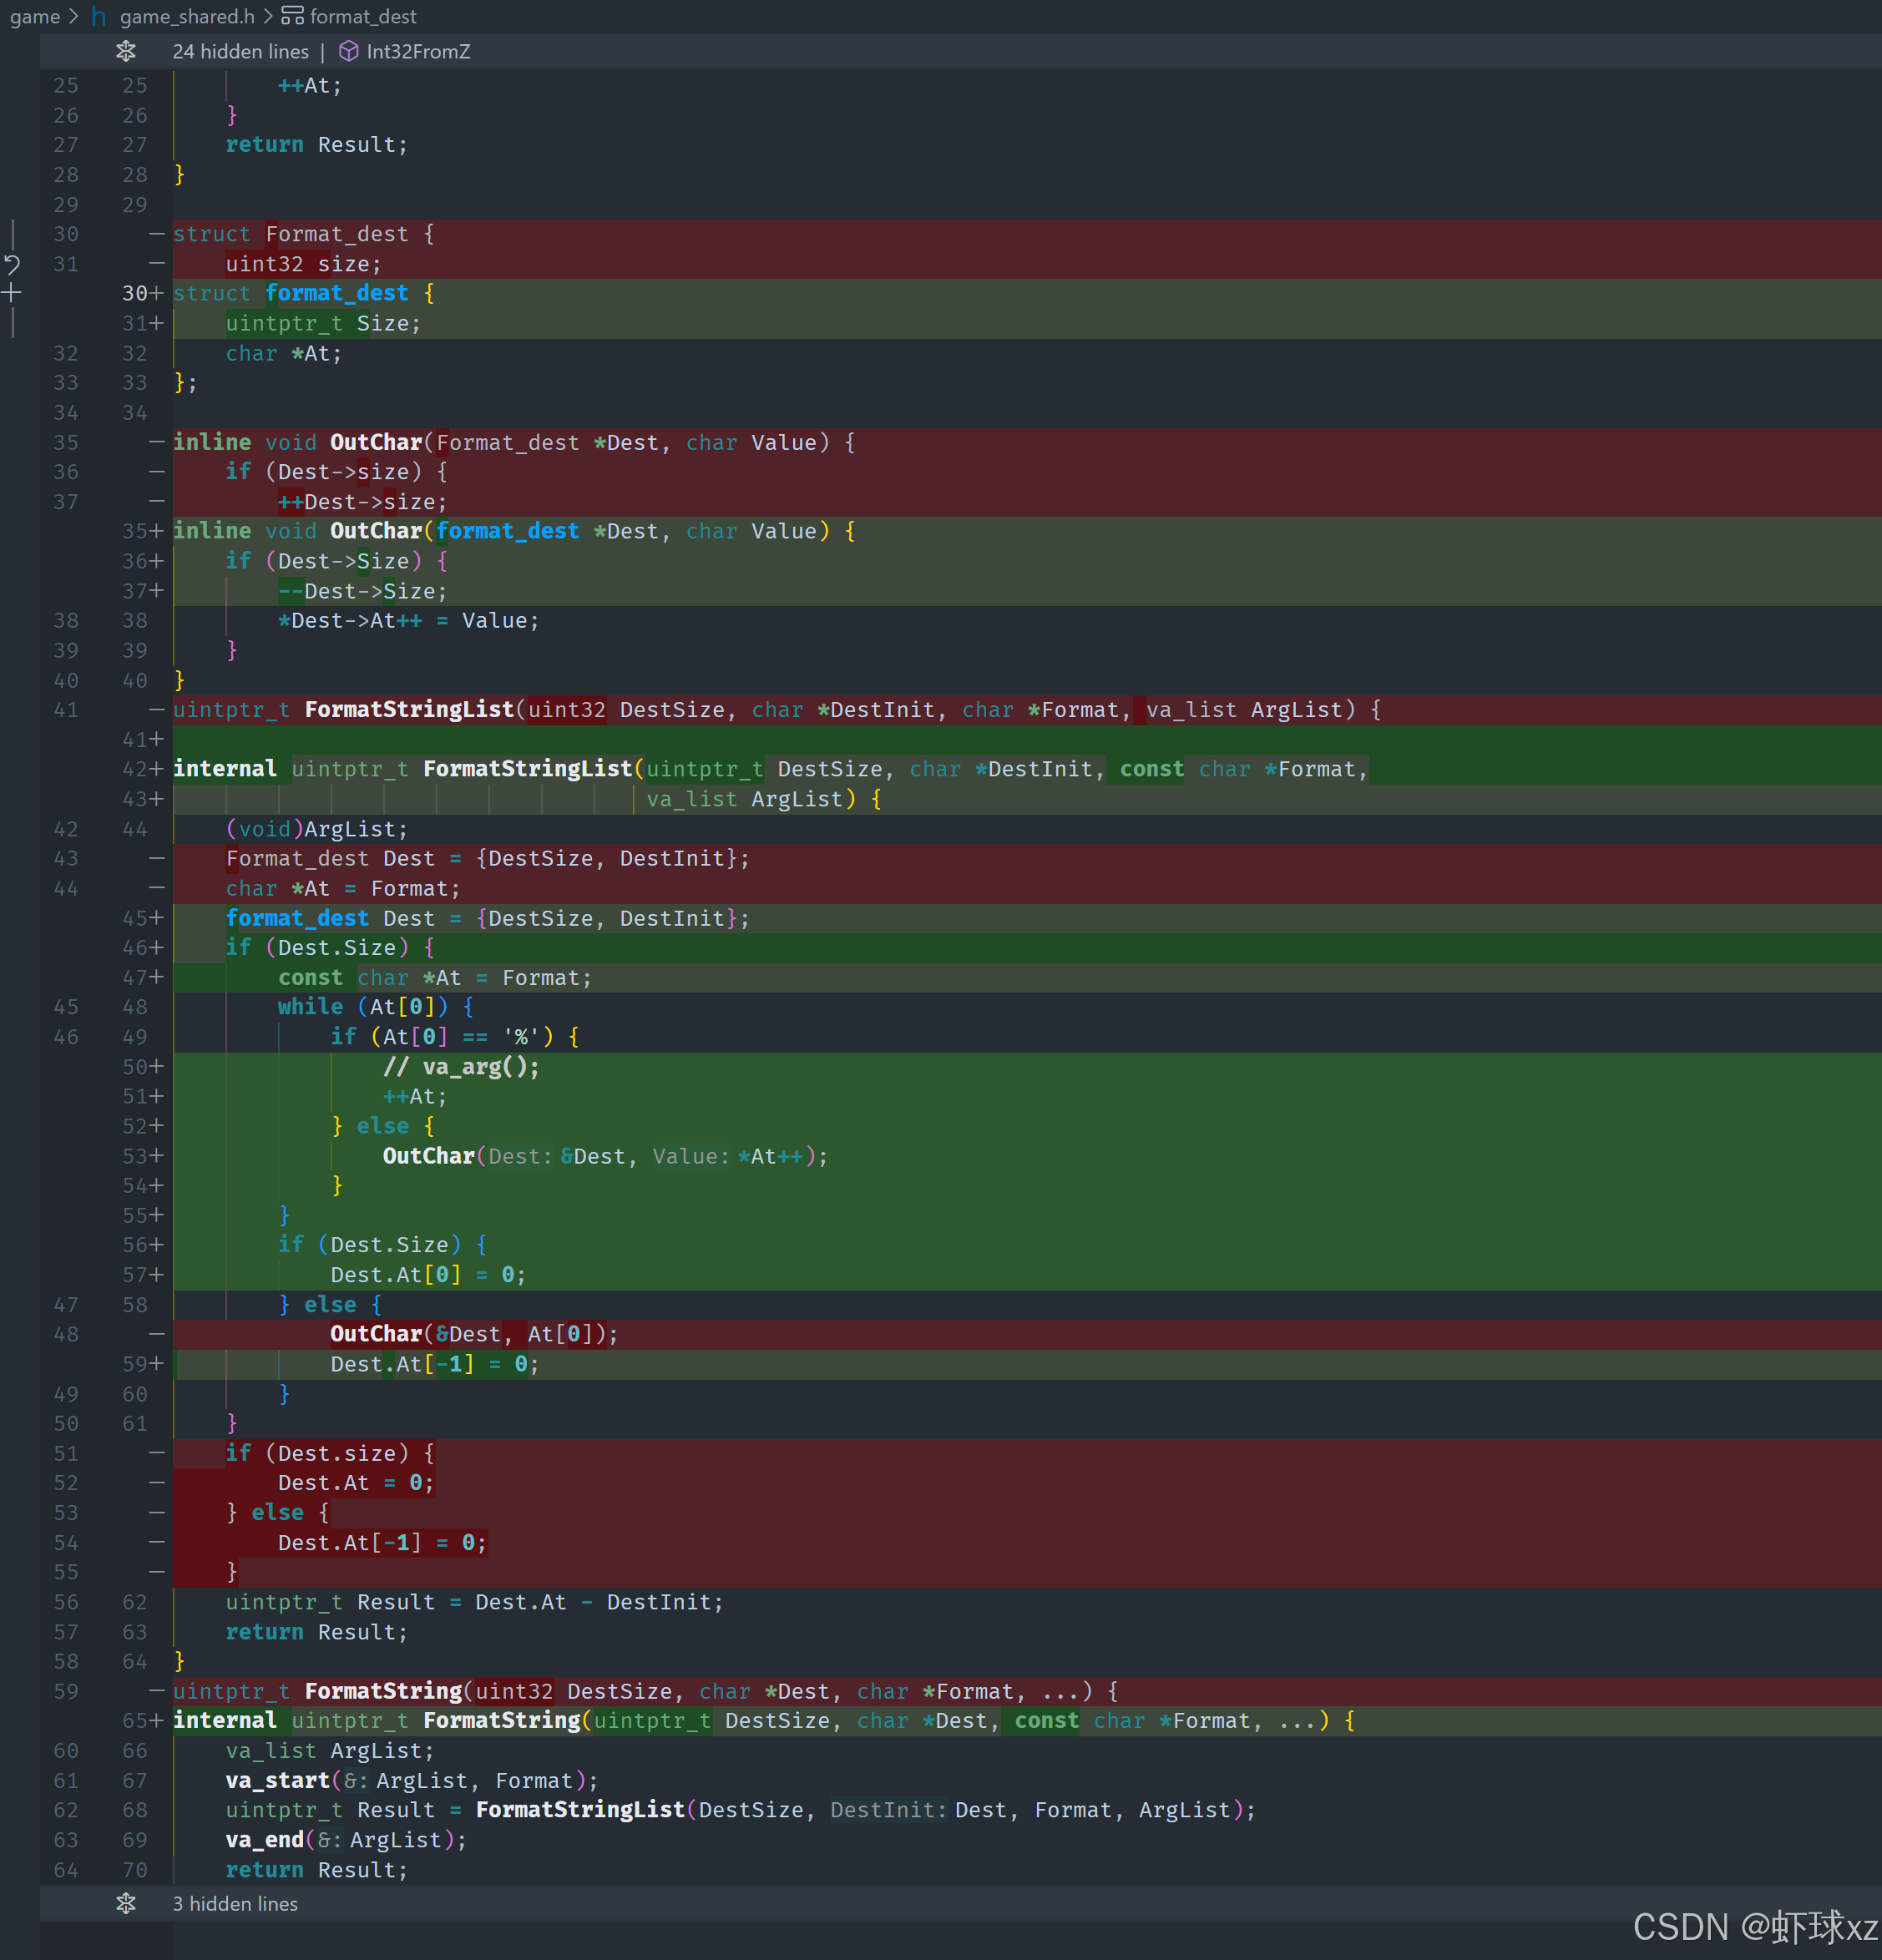Image resolution: width=1882 pixels, height=1960 pixels.
Task: Click the breadcrumb chevron after 'game_shared.h'
Action: (268, 17)
